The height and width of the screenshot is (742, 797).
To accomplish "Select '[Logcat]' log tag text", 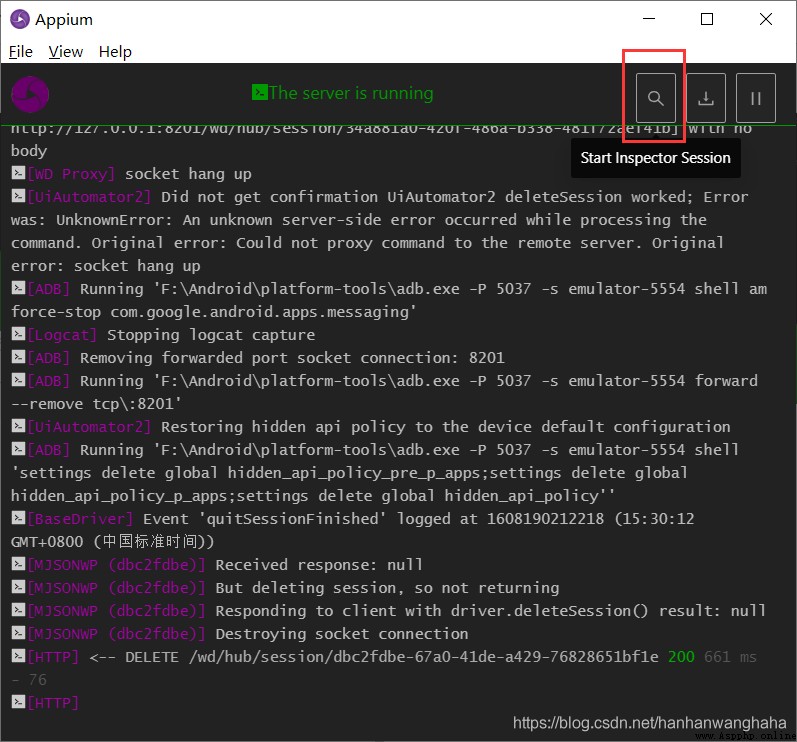I will (62, 335).
